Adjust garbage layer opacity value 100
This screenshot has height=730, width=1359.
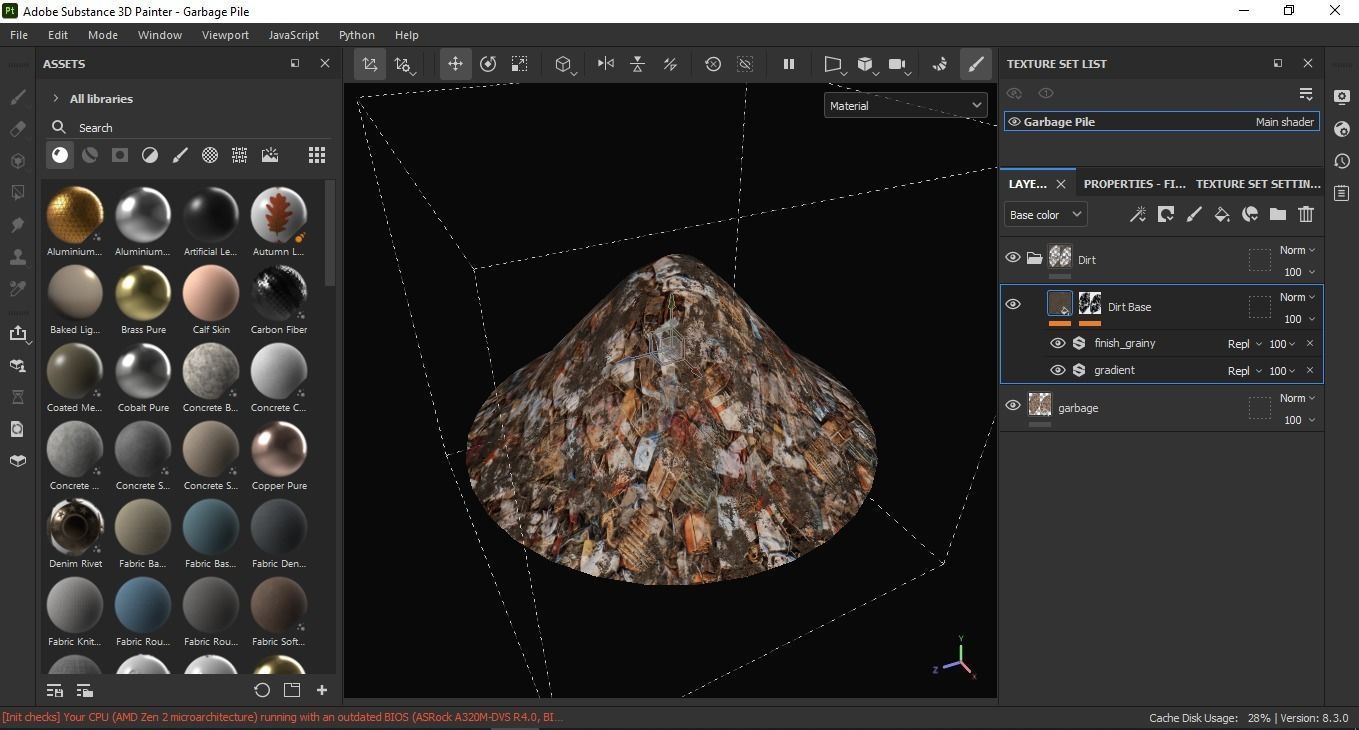(1299, 420)
